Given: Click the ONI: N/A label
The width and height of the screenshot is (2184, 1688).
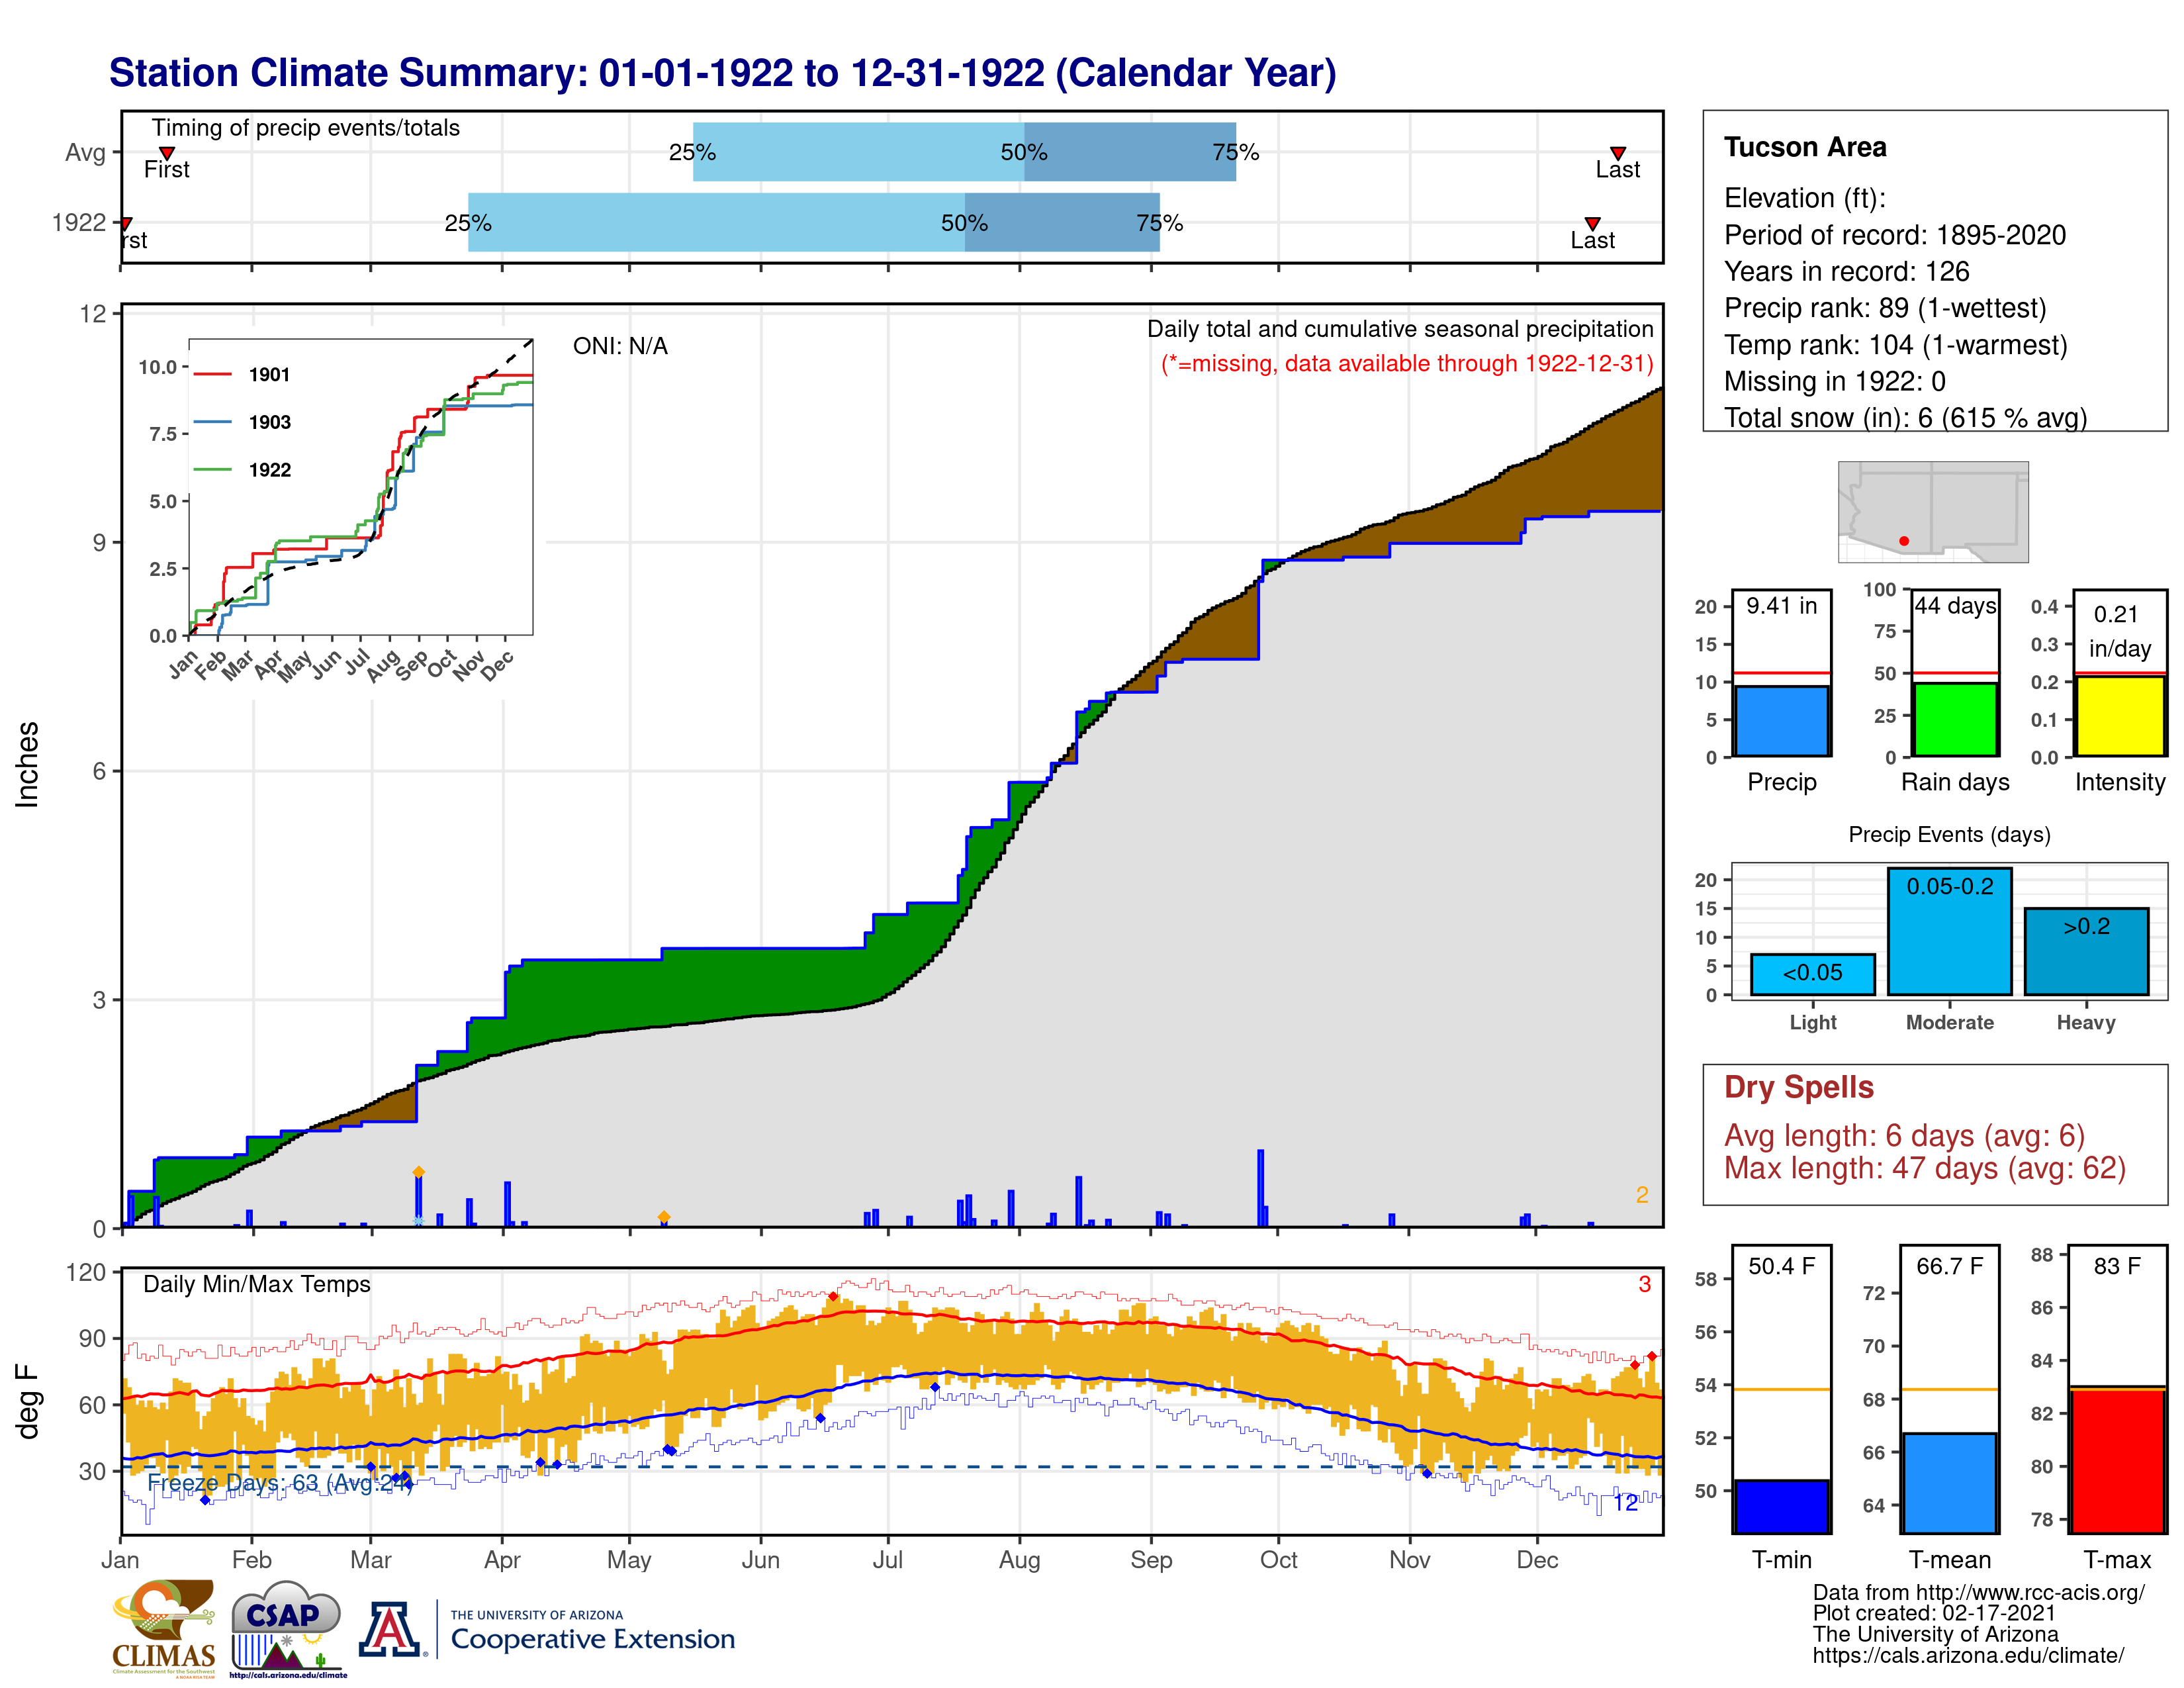Looking at the screenshot, I should coord(620,346).
